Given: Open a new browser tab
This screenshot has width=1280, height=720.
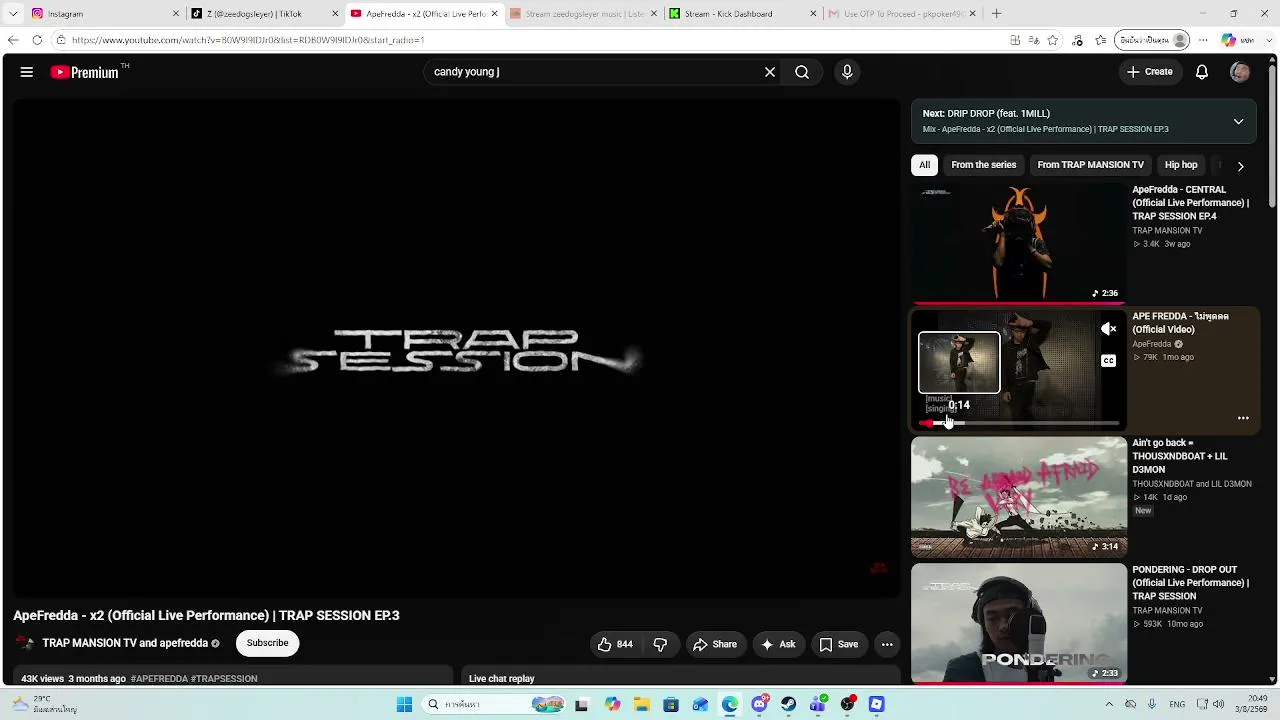Looking at the screenshot, I should (x=996, y=14).
